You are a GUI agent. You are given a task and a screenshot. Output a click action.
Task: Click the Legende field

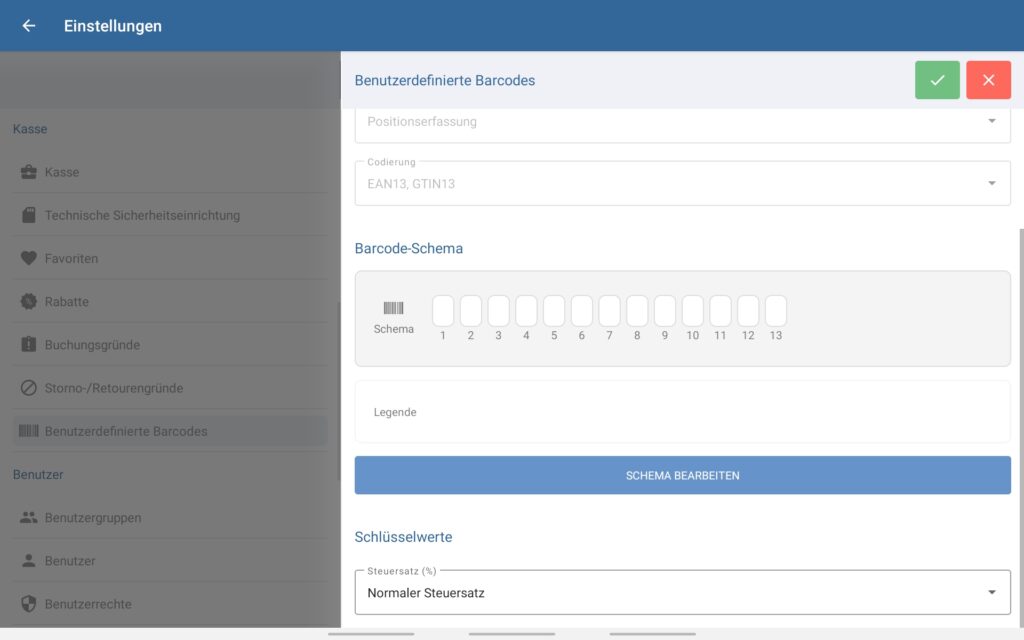click(x=682, y=412)
